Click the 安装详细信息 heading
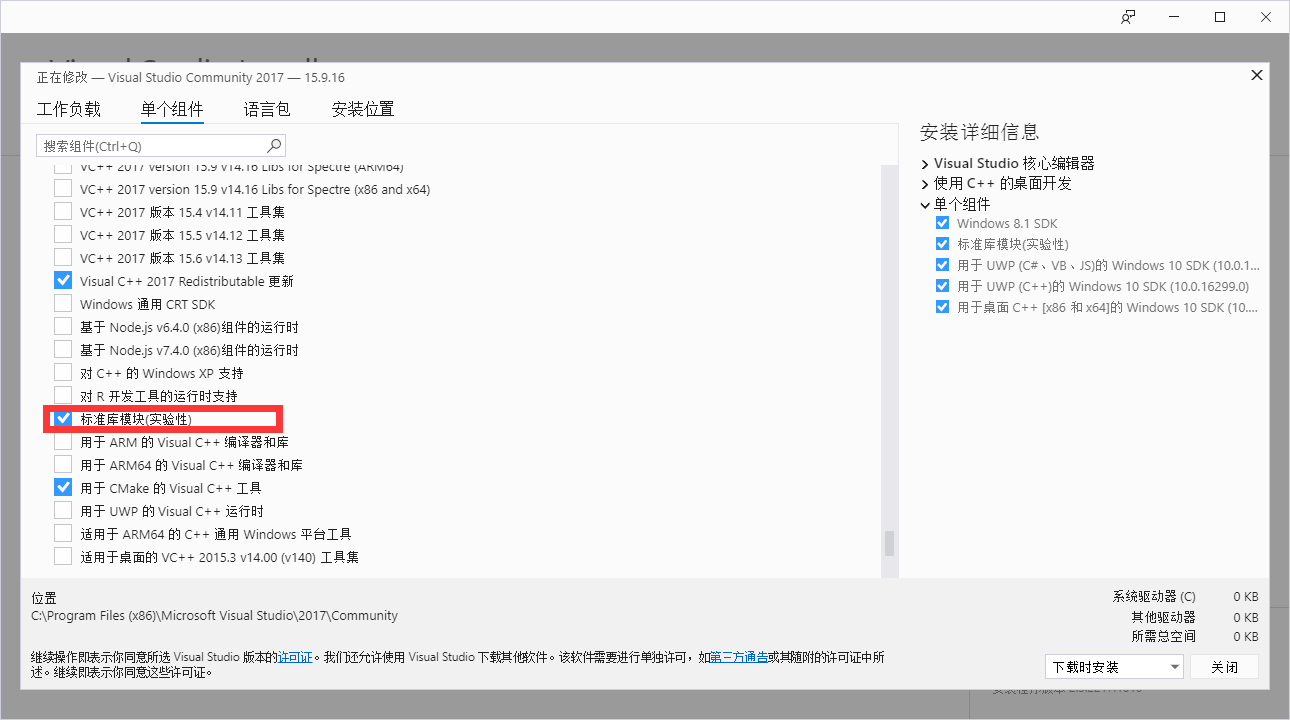Viewport: 1290px width, 720px height. [x=980, y=132]
